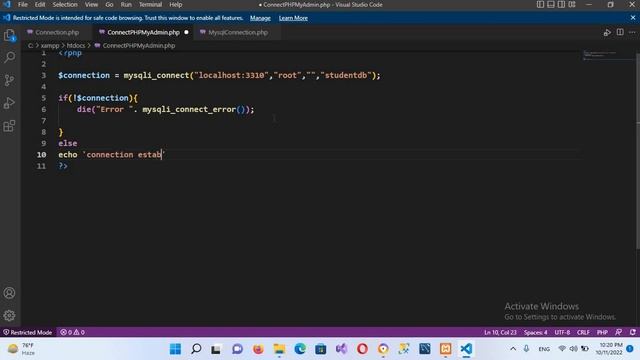This screenshot has height=360, width=640.
Task: Open the notifications bell in the status bar
Action: 633,332
